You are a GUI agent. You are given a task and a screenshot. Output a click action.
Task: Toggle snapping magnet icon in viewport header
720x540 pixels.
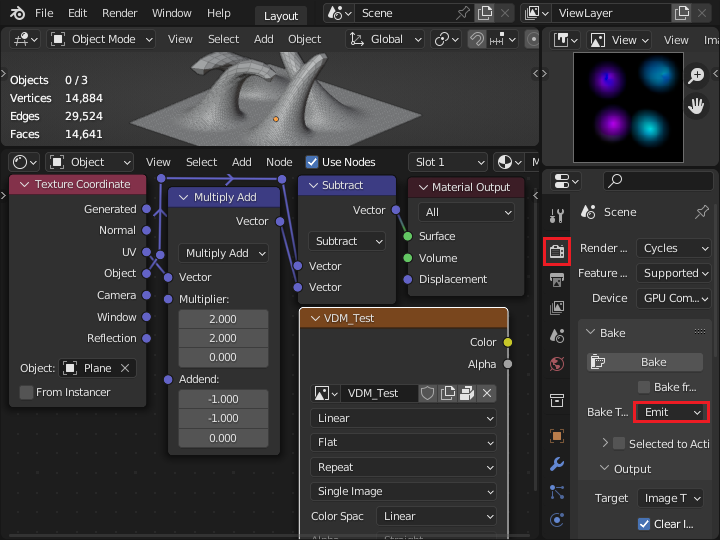[477, 39]
